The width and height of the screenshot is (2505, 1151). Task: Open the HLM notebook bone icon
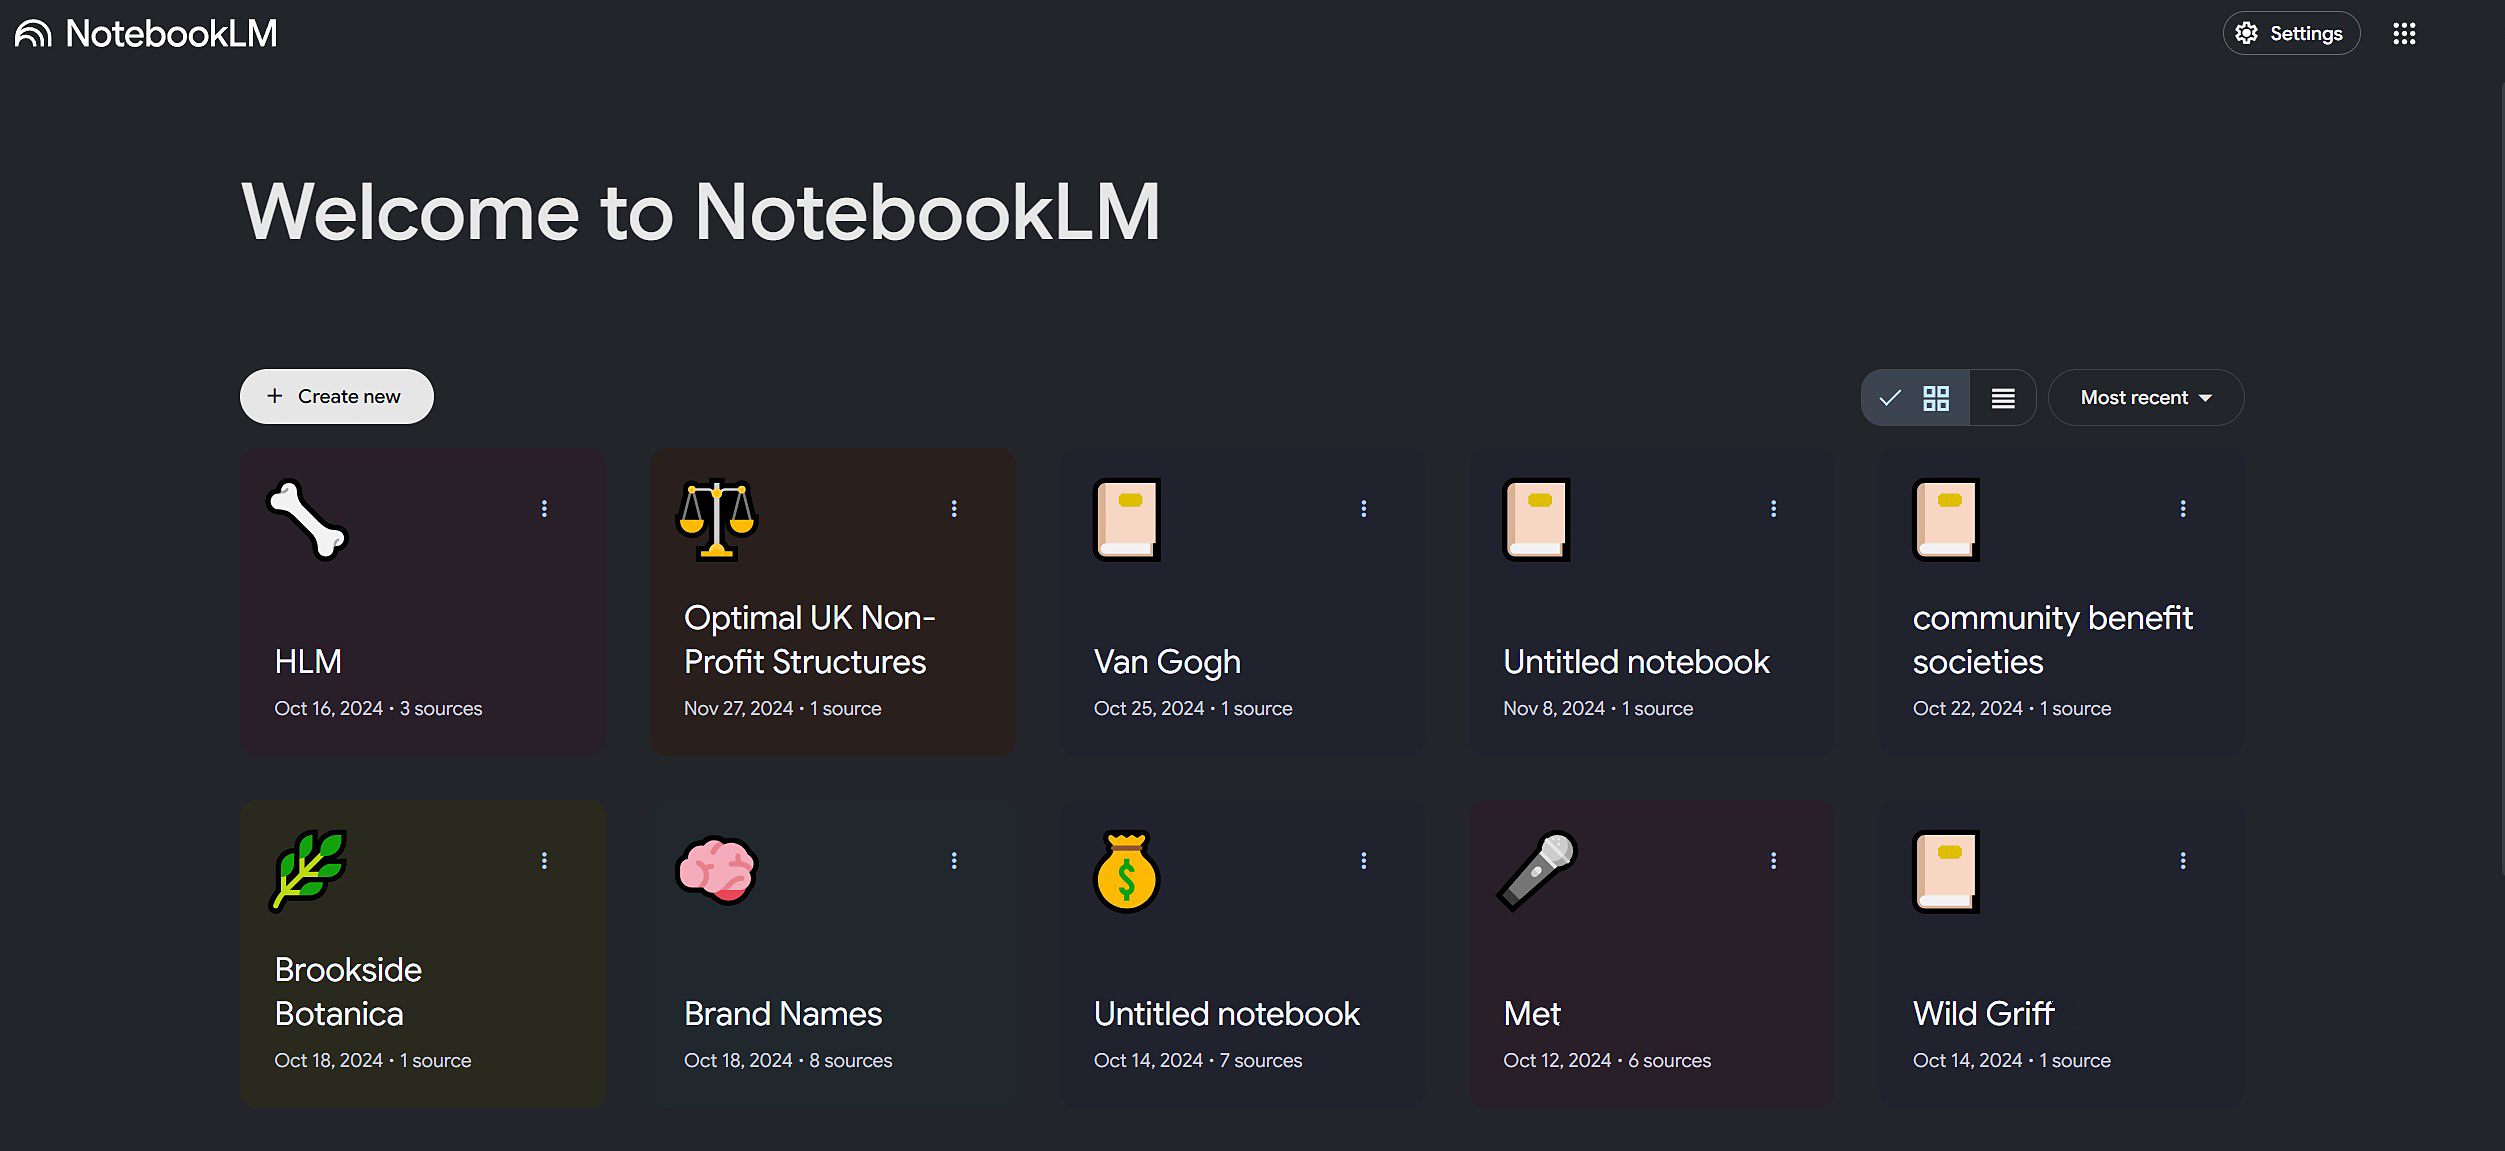point(307,521)
